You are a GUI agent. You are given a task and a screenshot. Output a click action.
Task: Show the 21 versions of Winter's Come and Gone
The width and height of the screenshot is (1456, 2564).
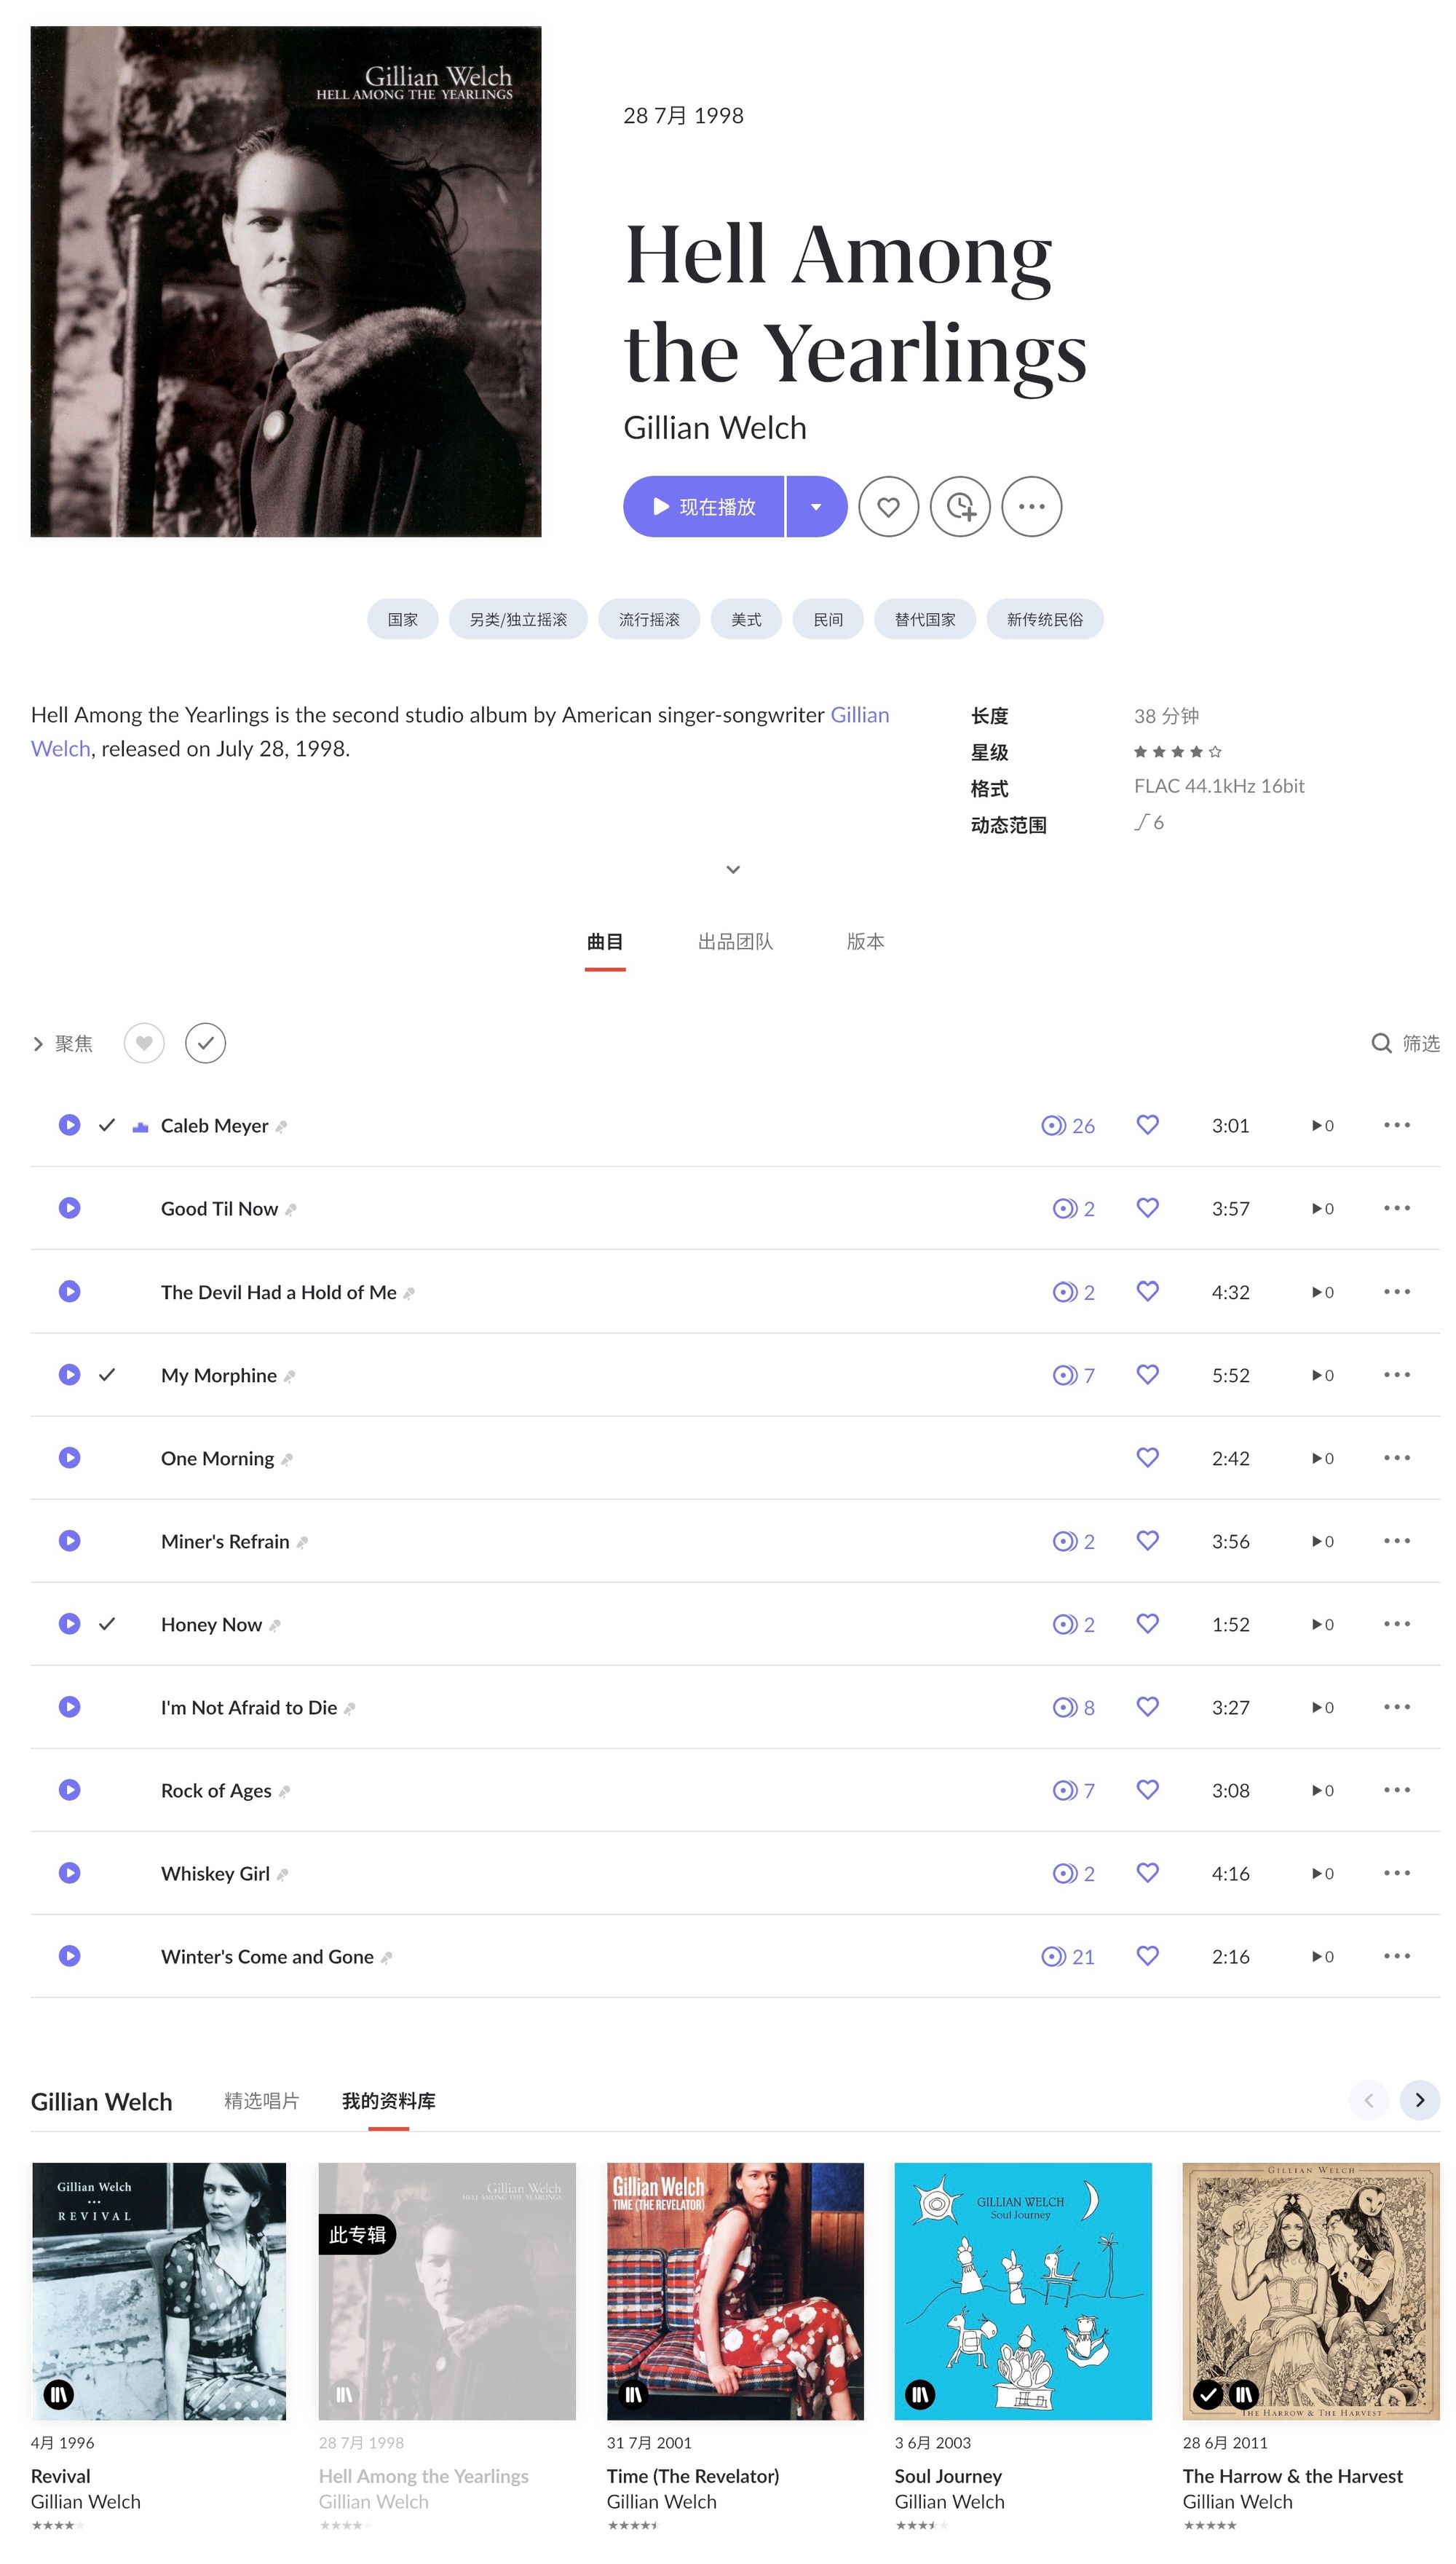coord(1068,1957)
